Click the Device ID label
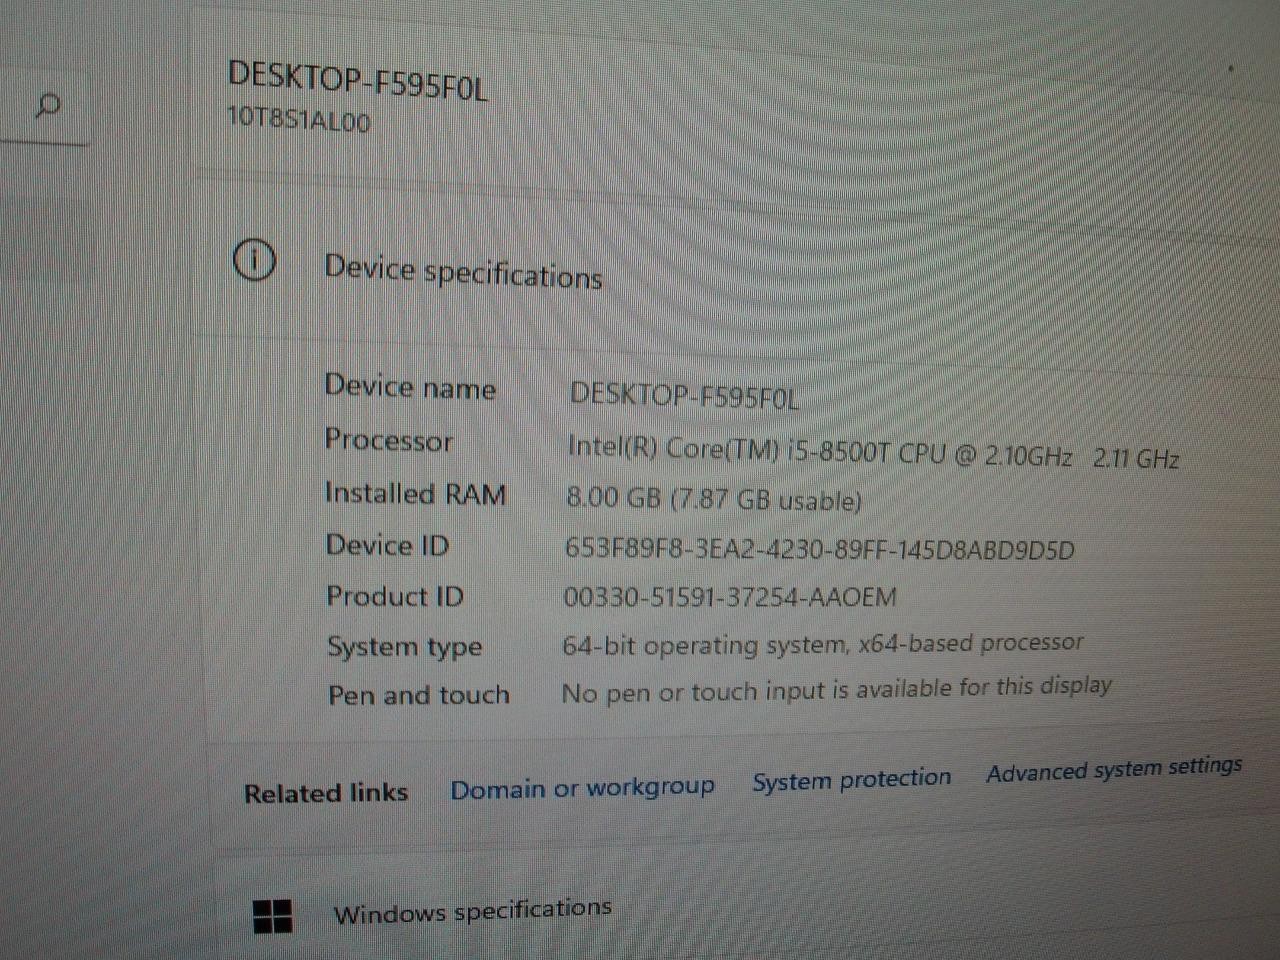Image resolution: width=1280 pixels, height=960 pixels. pyautogui.click(x=388, y=545)
